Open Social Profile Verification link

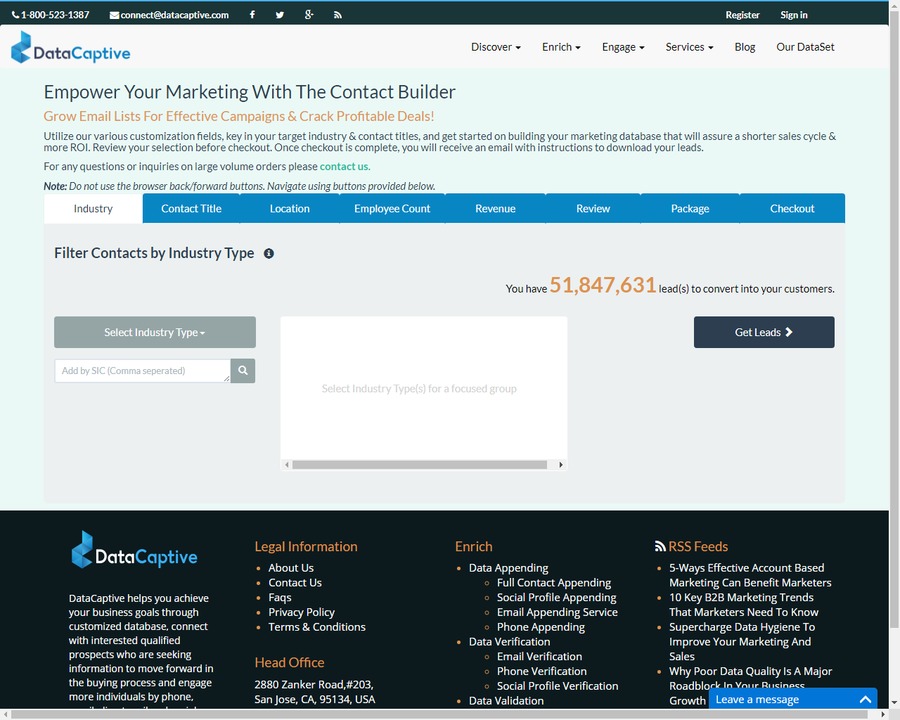[x=557, y=686]
